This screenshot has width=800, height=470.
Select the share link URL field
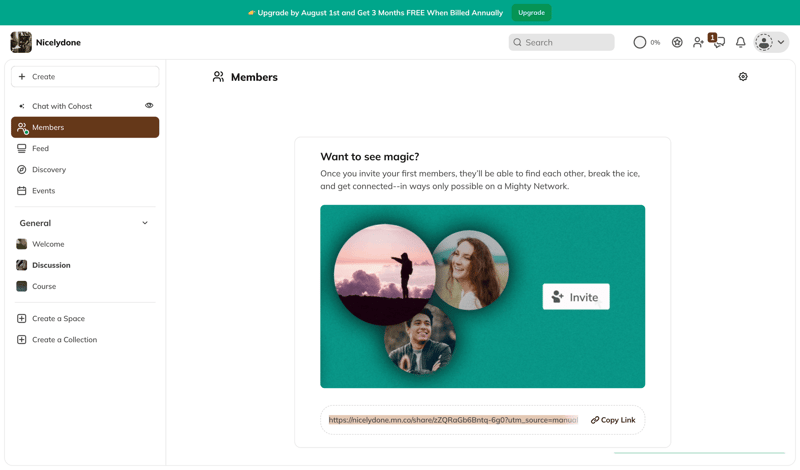(453, 420)
